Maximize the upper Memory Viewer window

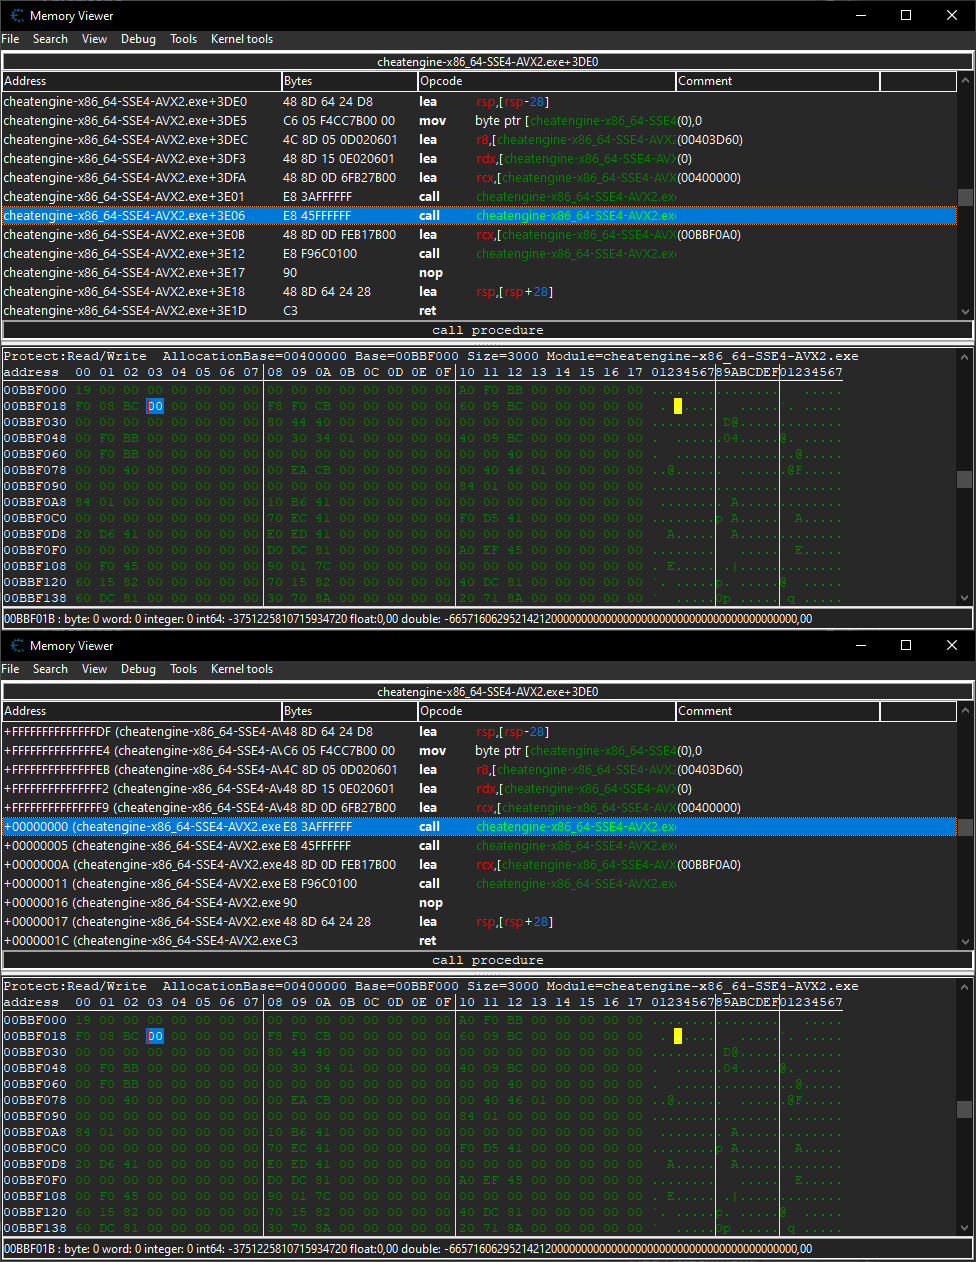point(906,15)
